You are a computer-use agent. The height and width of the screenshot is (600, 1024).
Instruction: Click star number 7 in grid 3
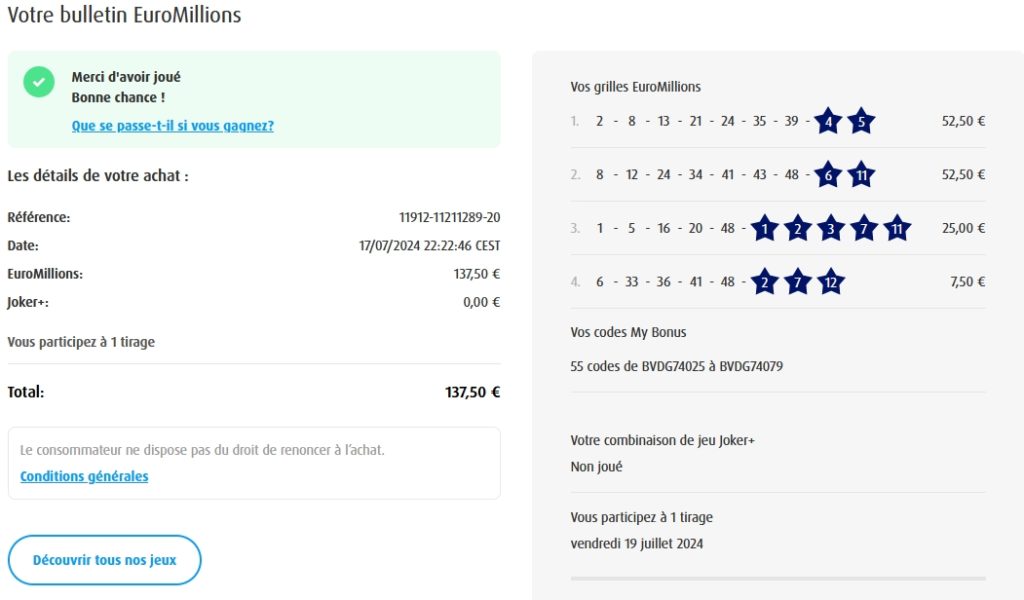coord(864,228)
